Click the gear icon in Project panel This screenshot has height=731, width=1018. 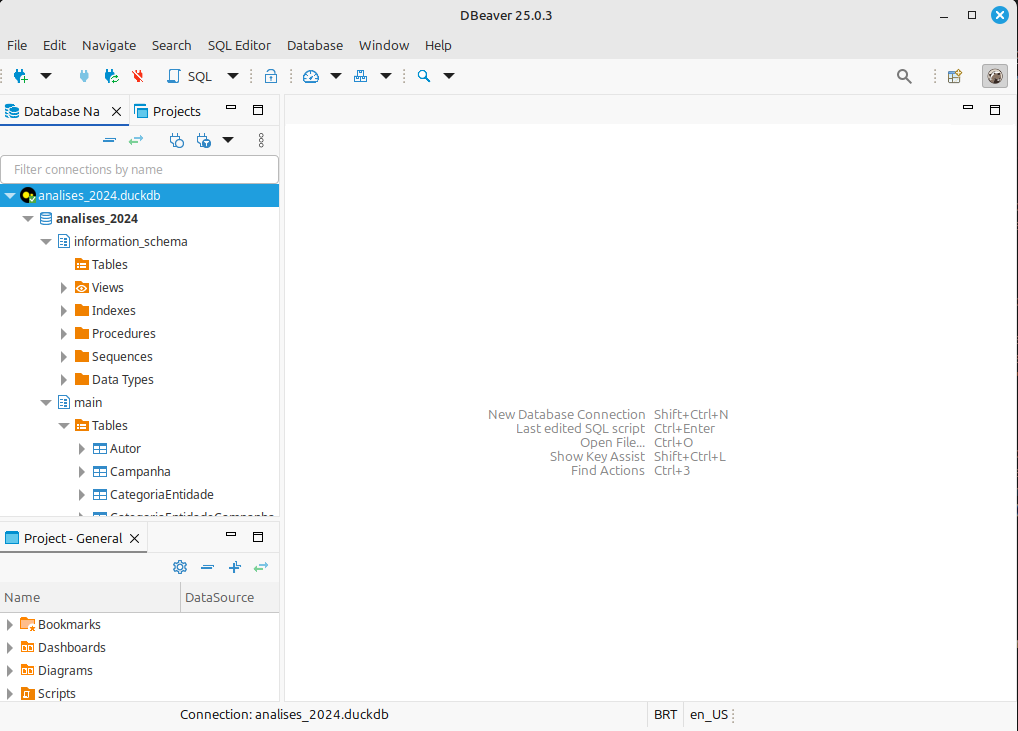[x=180, y=567]
